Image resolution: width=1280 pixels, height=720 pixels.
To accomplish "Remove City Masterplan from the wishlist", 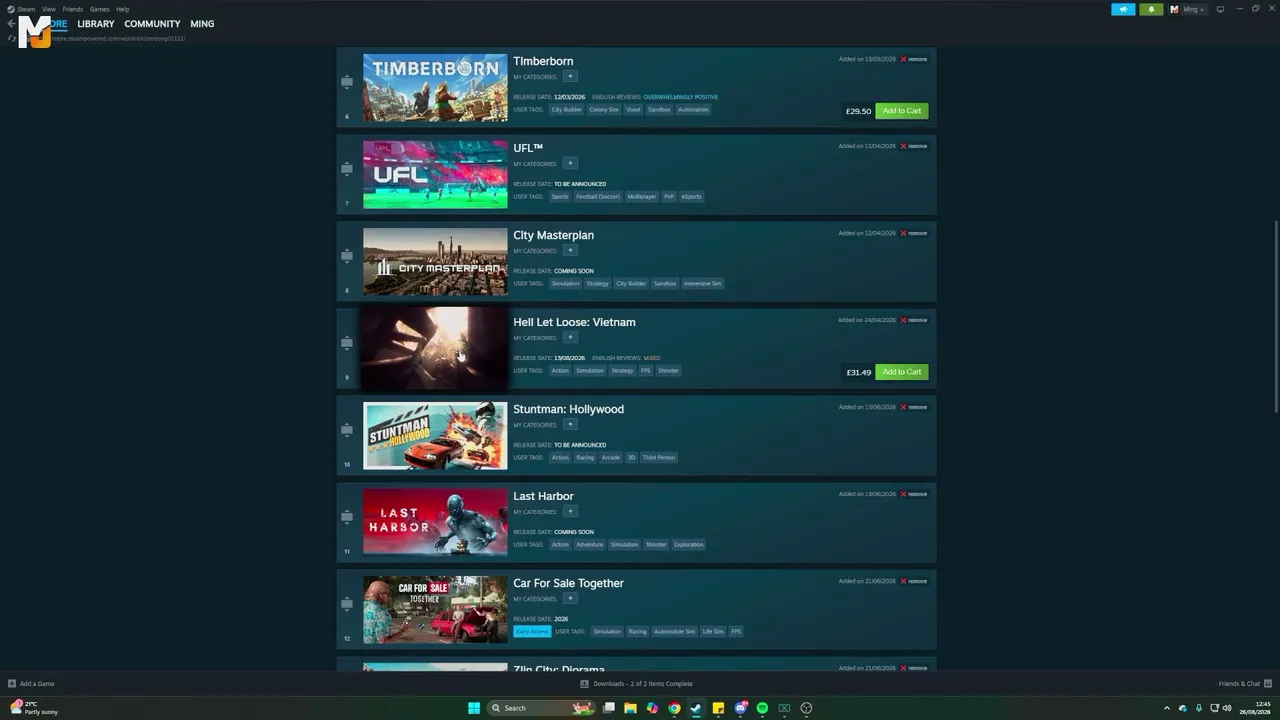I will (x=914, y=233).
